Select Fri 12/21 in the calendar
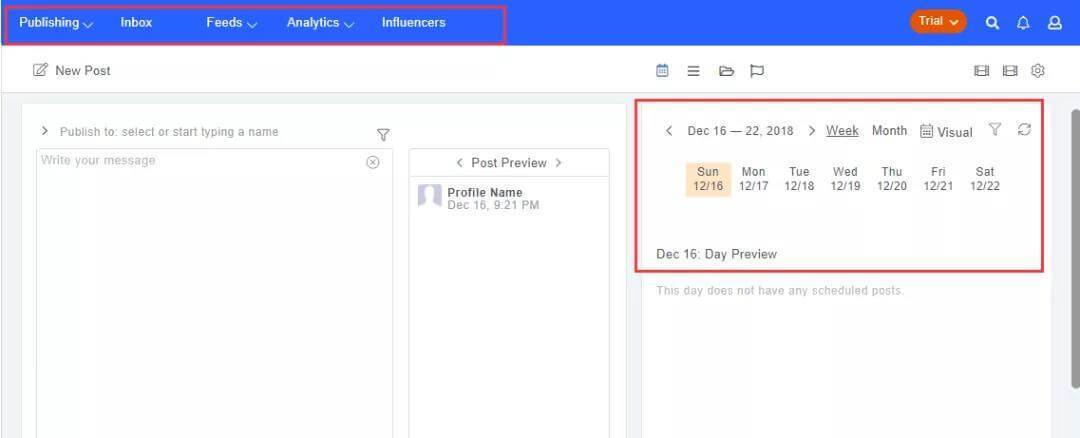The width and height of the screenshot is (1080, 438). 938,179
